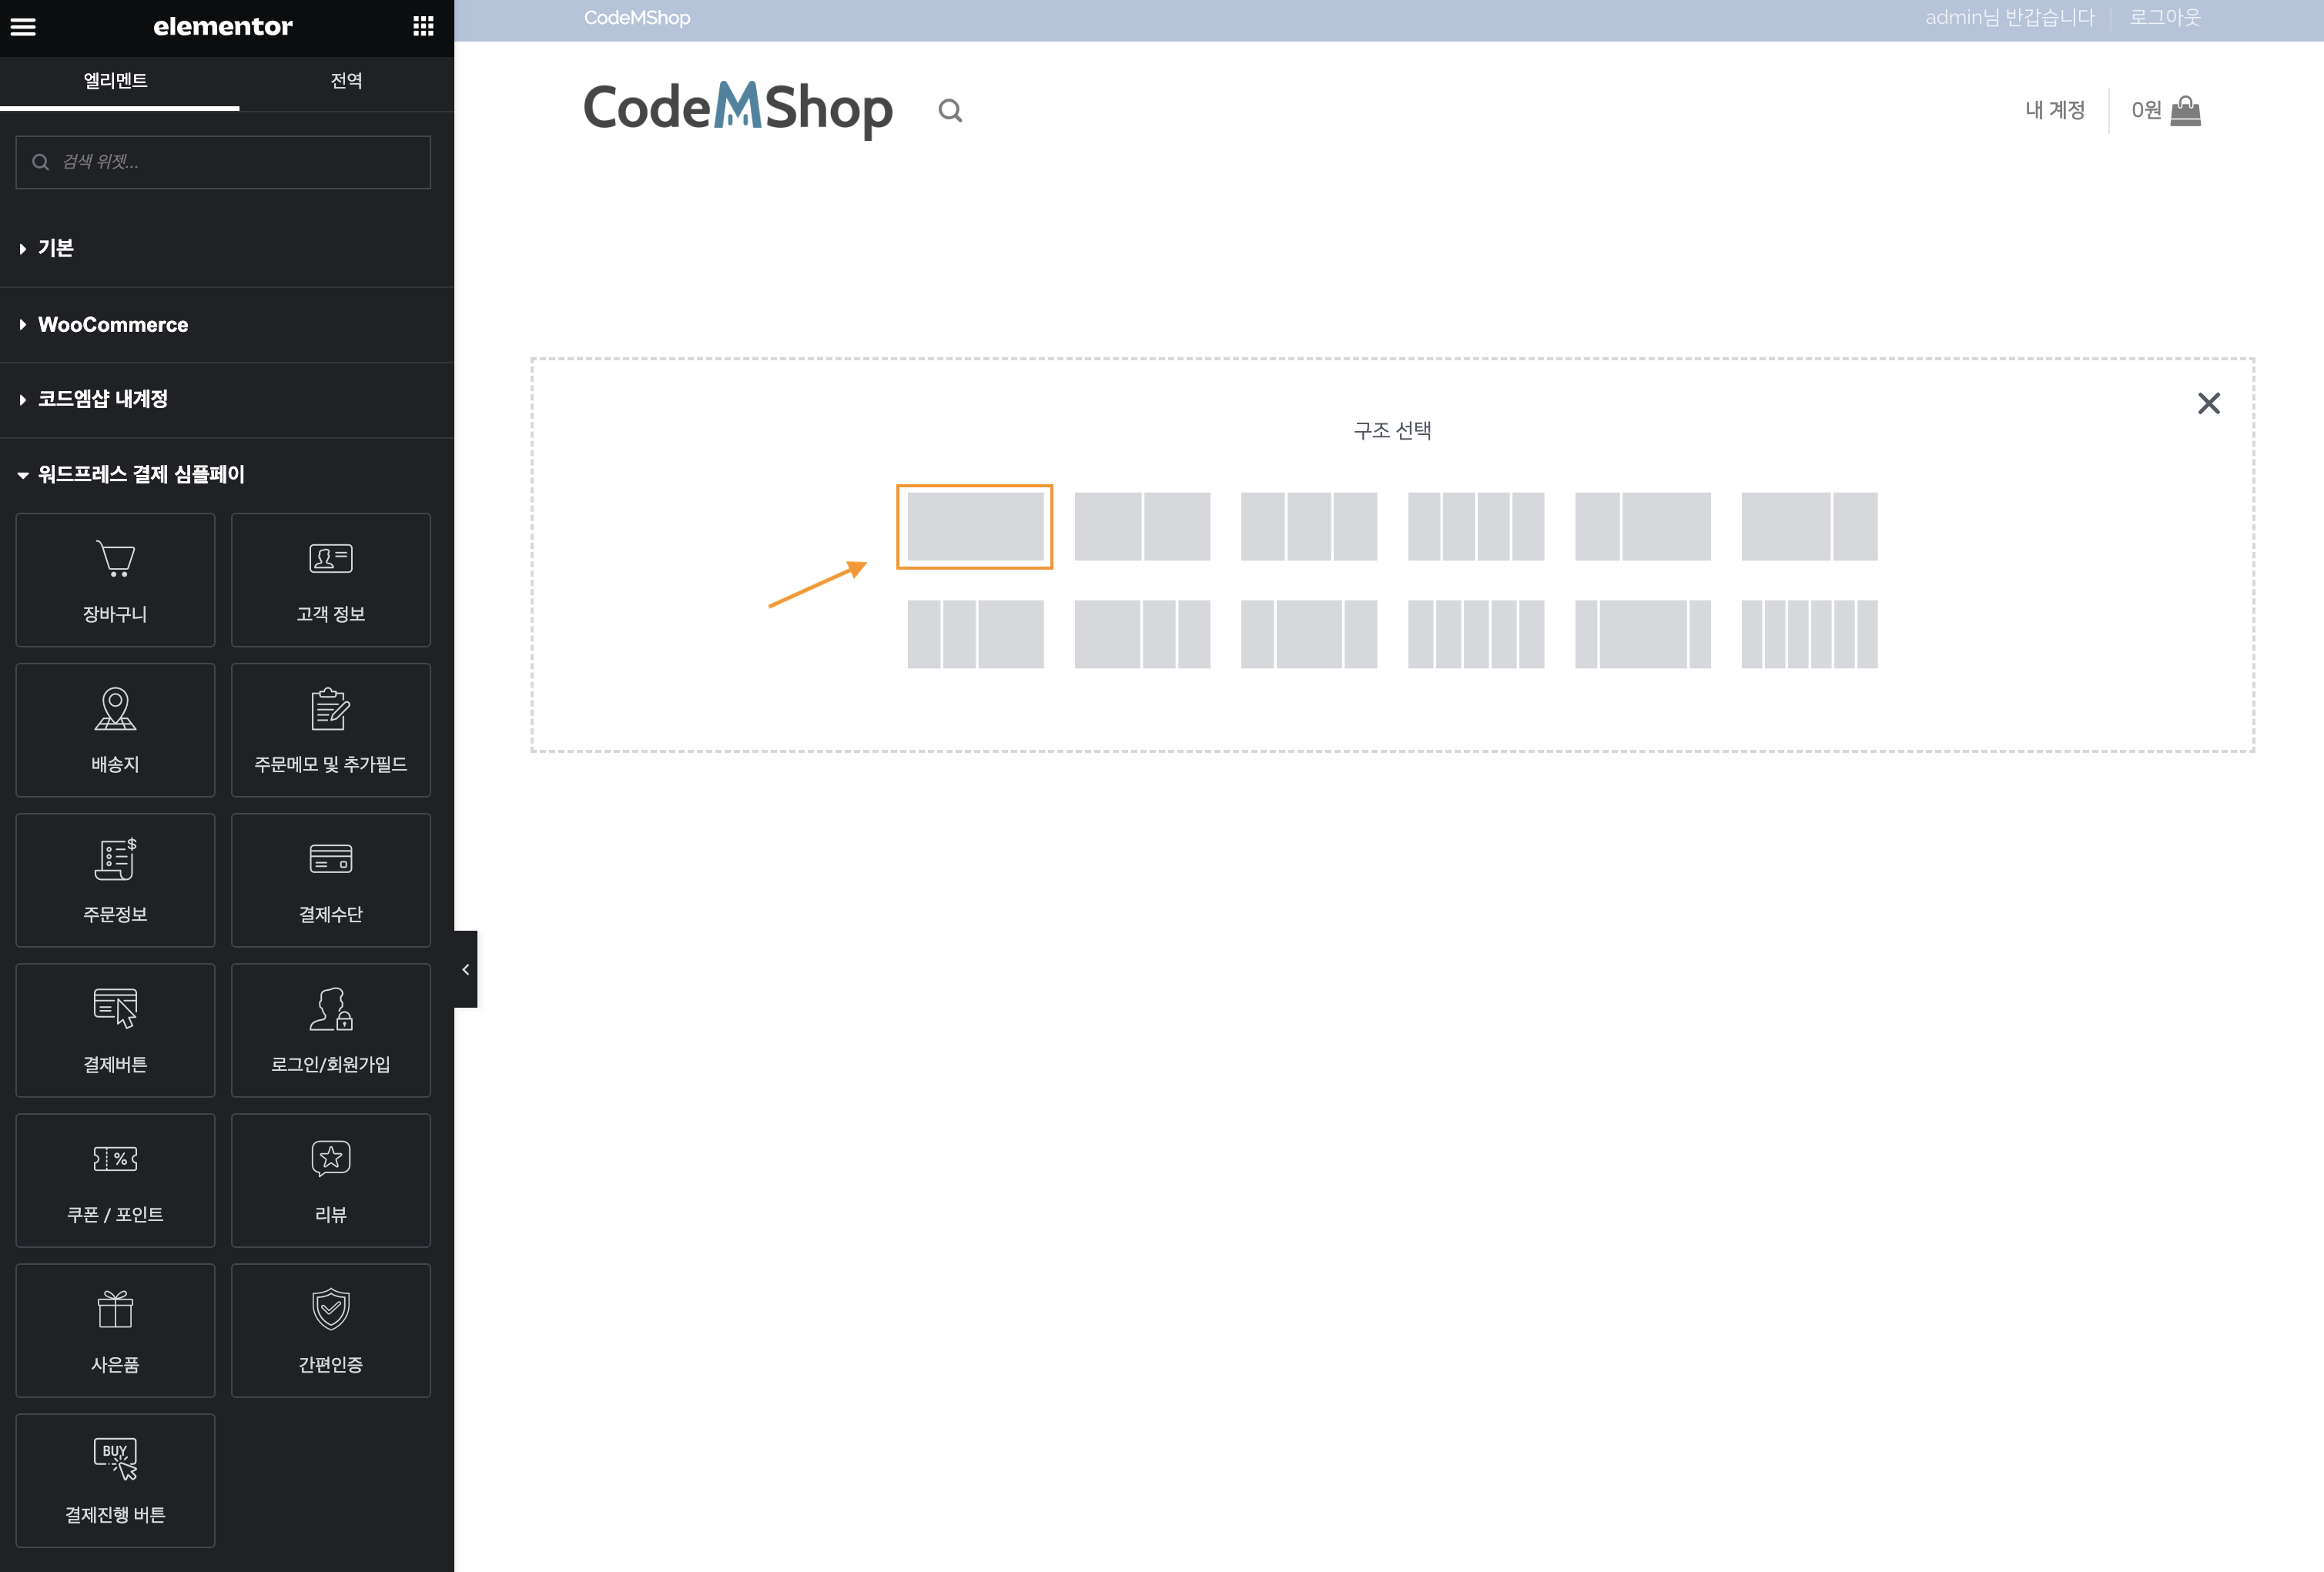
Task: Close the 구조 선택 structure panel
Action: click(x=2209, y=403)
